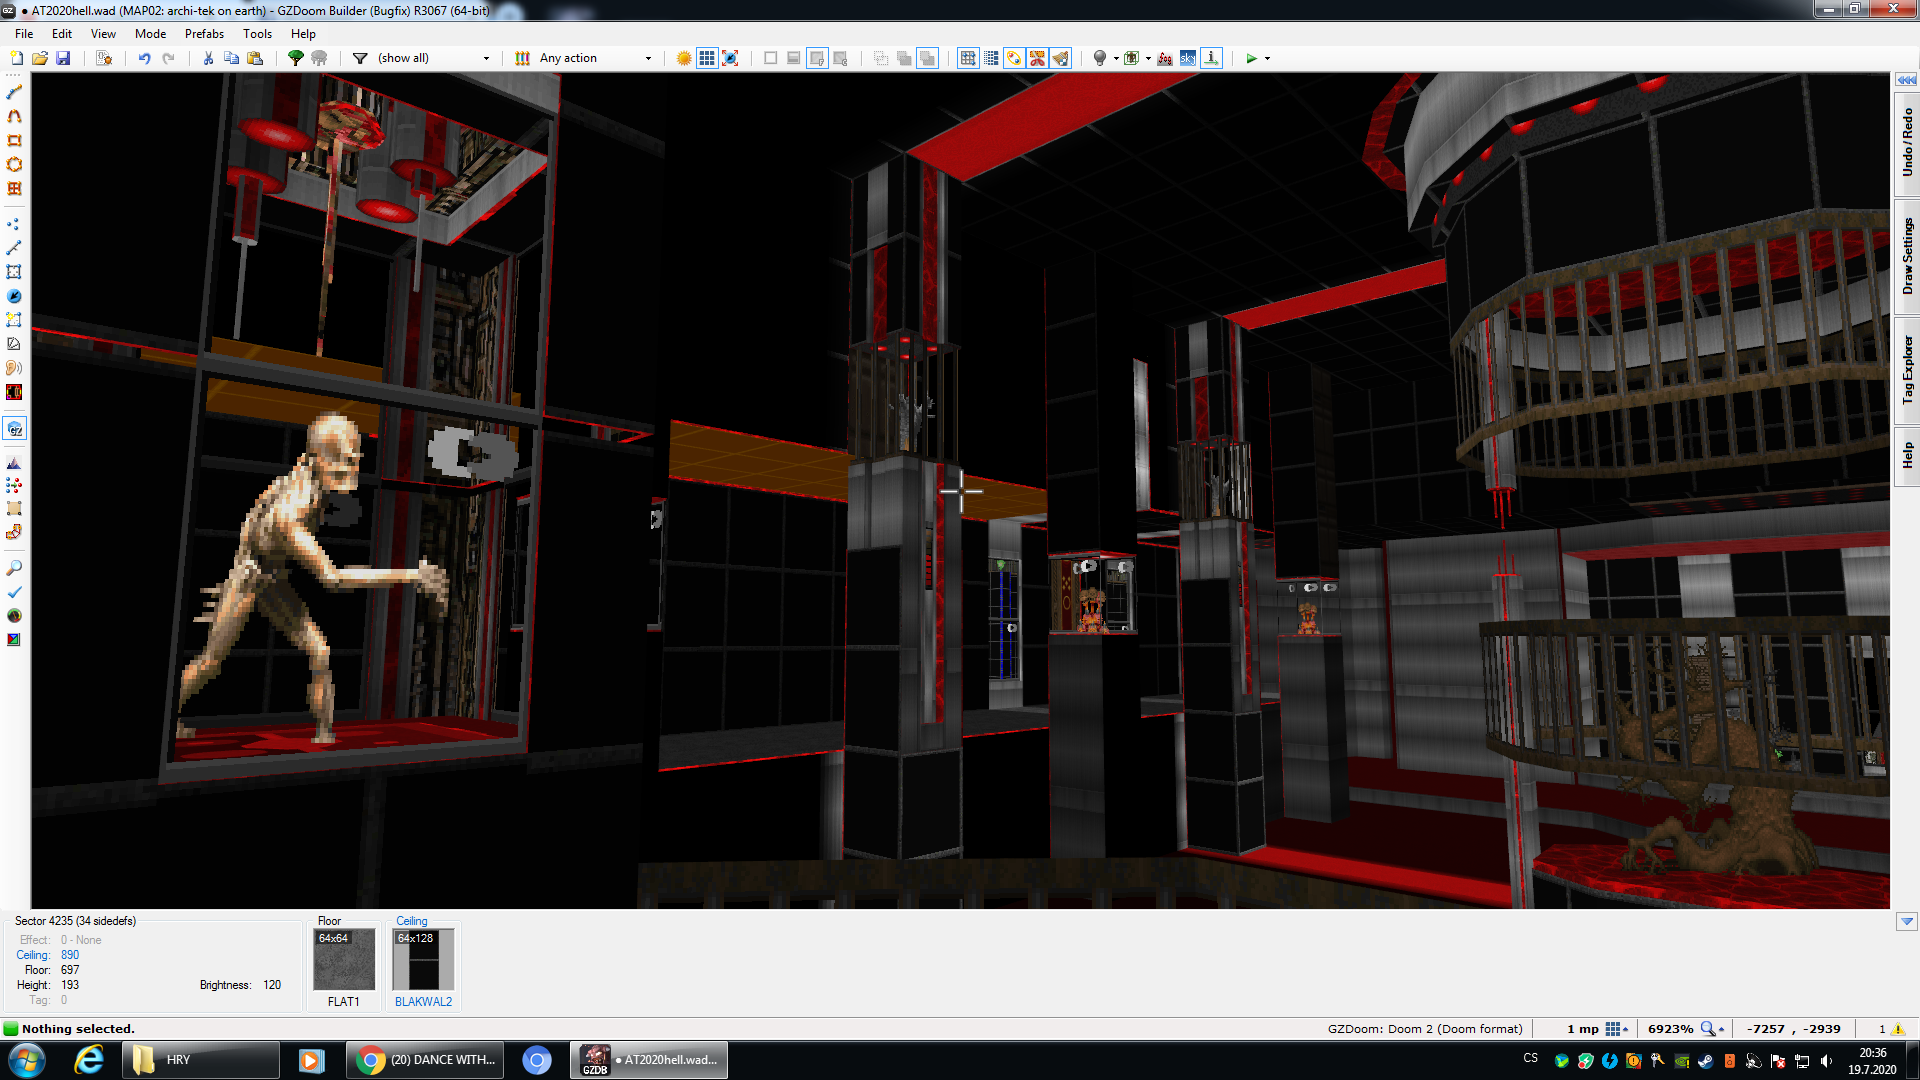The height and width of the screenshot is (1080, 1920).
Task: Toggle snap to grid button
Action: 968,58
